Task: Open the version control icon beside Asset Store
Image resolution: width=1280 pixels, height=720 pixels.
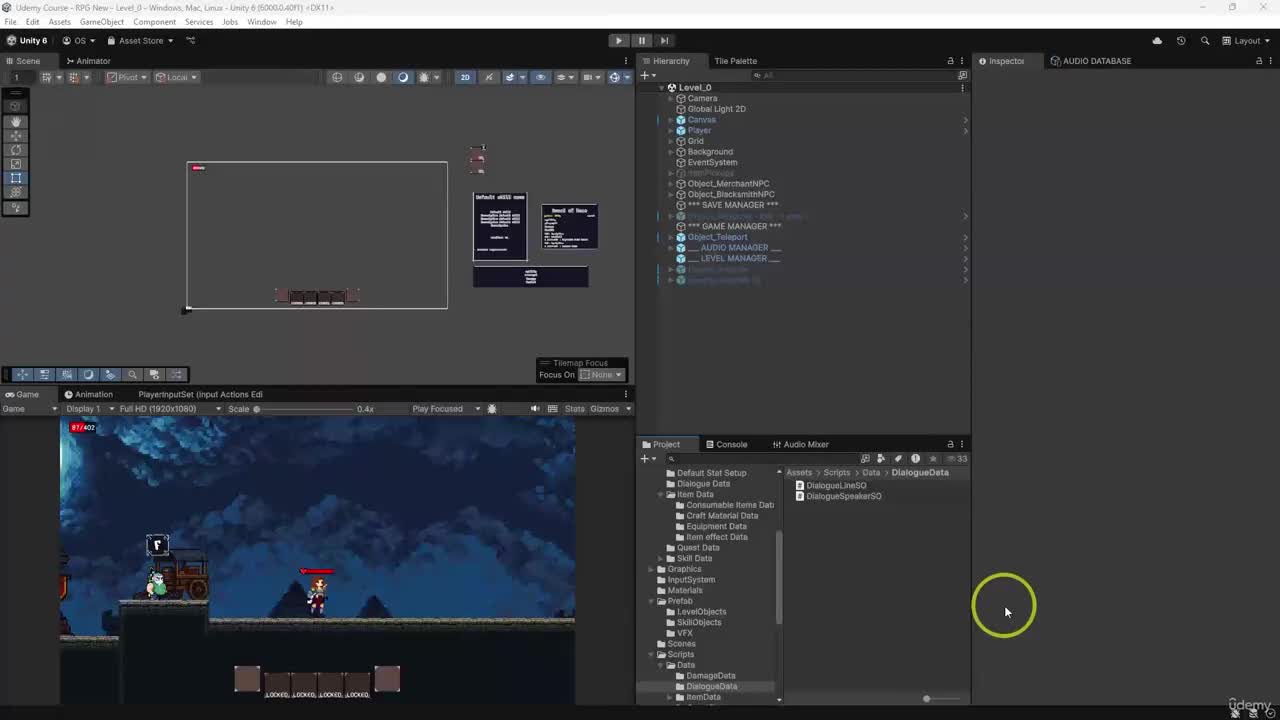Action: coord(191,41)
